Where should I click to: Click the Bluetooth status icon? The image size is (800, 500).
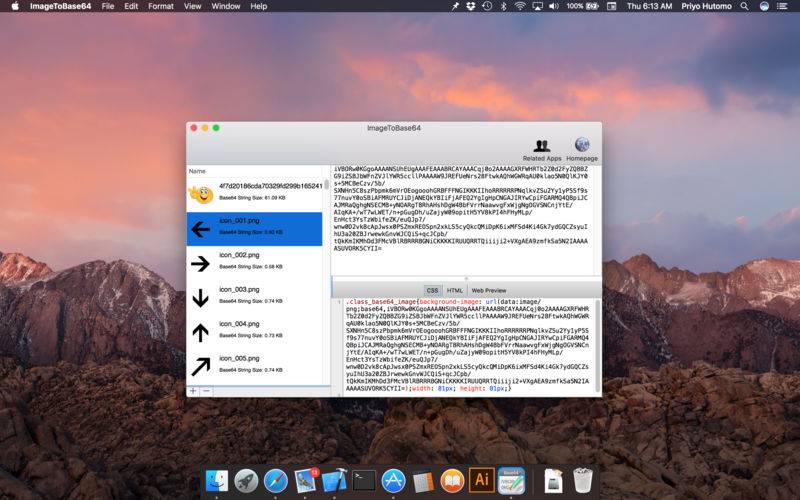point(503,6)
